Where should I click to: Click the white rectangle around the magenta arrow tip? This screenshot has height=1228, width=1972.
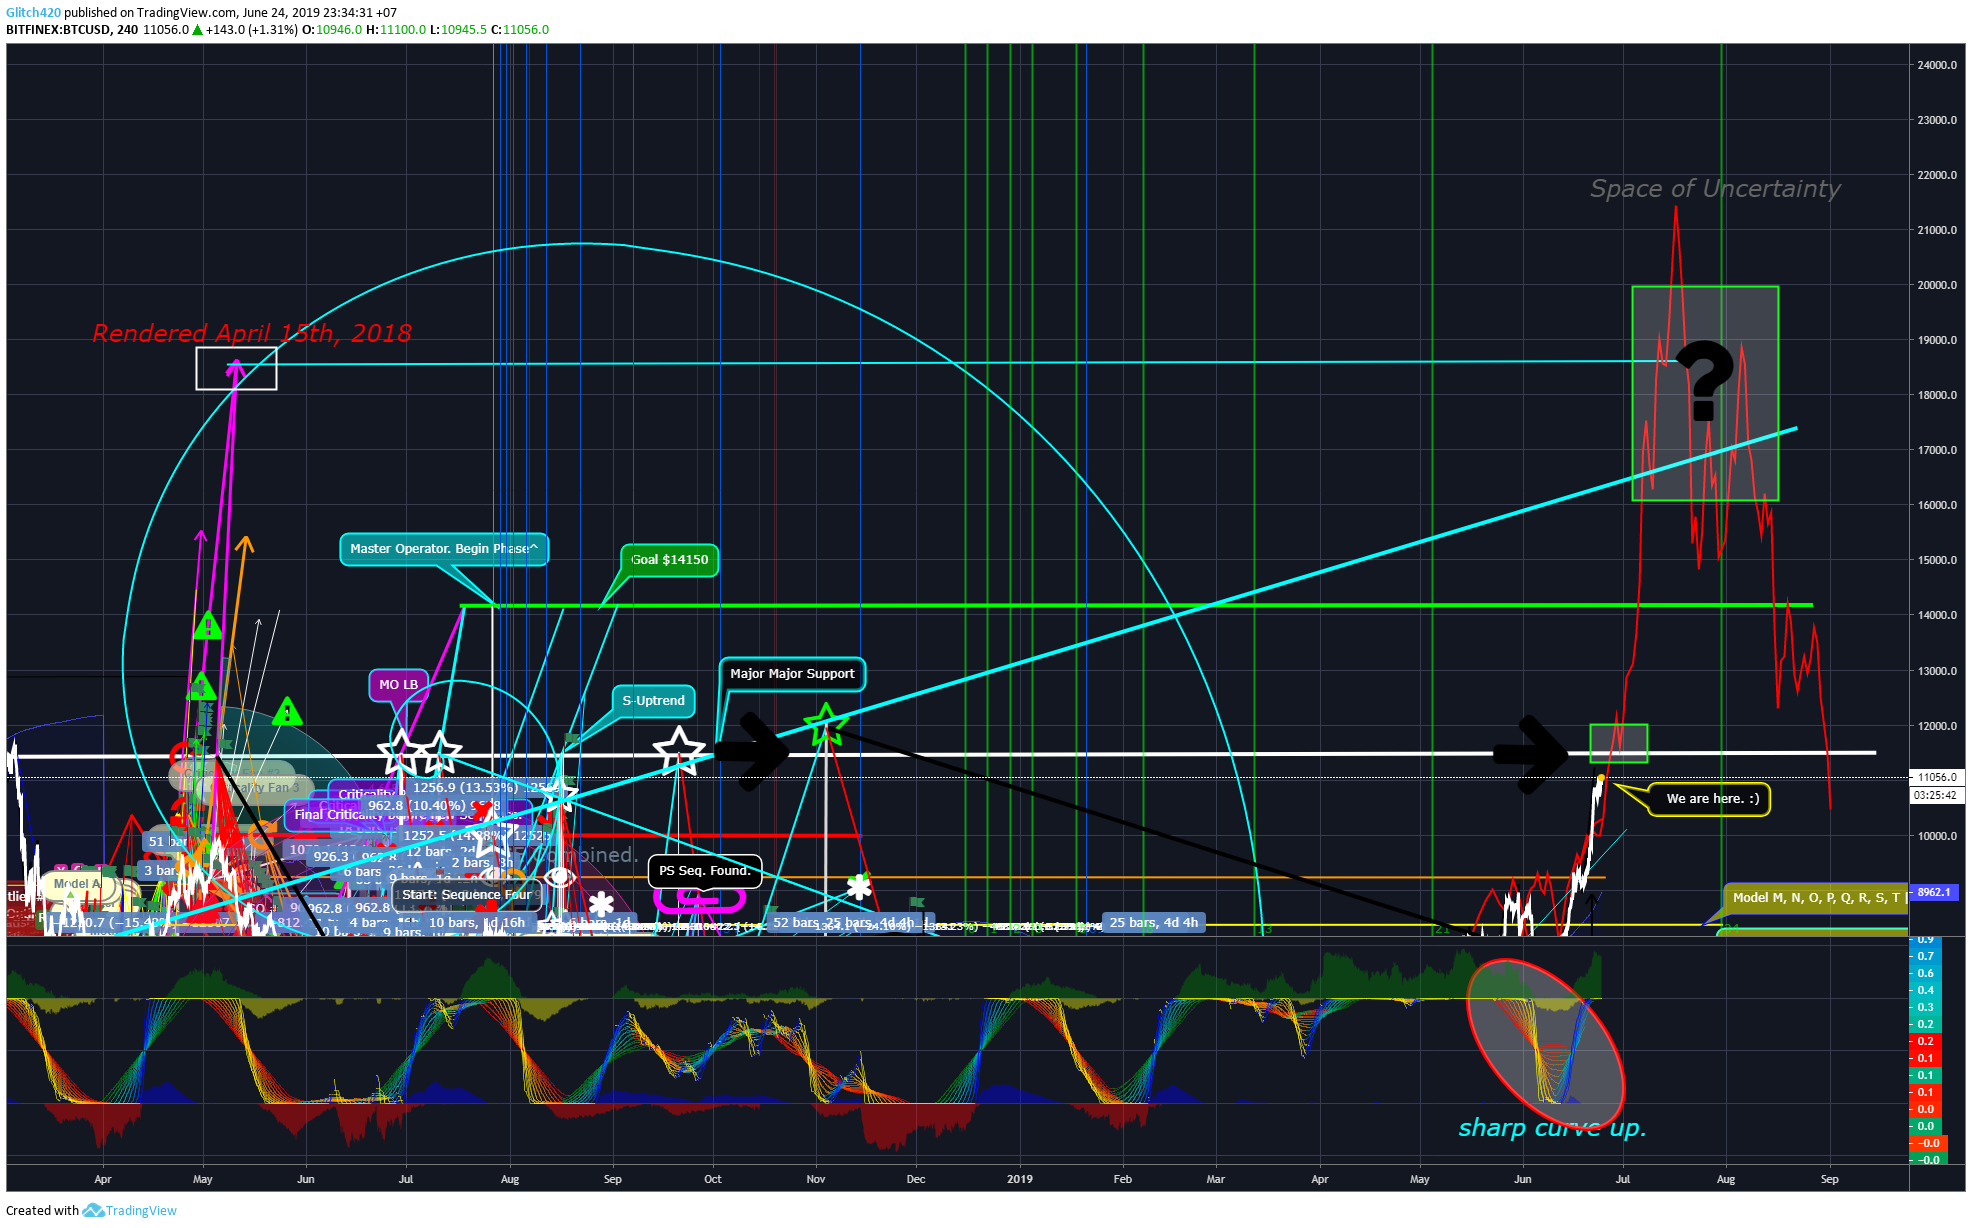click(x=236, y=368)
